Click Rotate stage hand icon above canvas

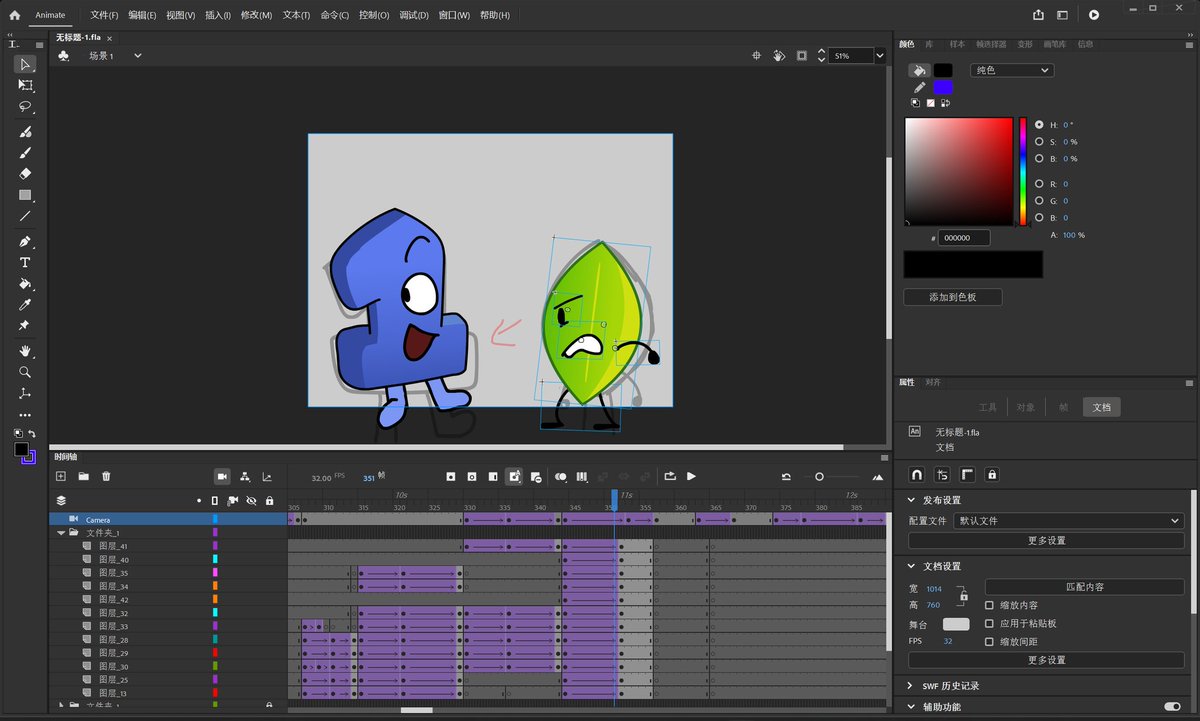coord(779,56)
